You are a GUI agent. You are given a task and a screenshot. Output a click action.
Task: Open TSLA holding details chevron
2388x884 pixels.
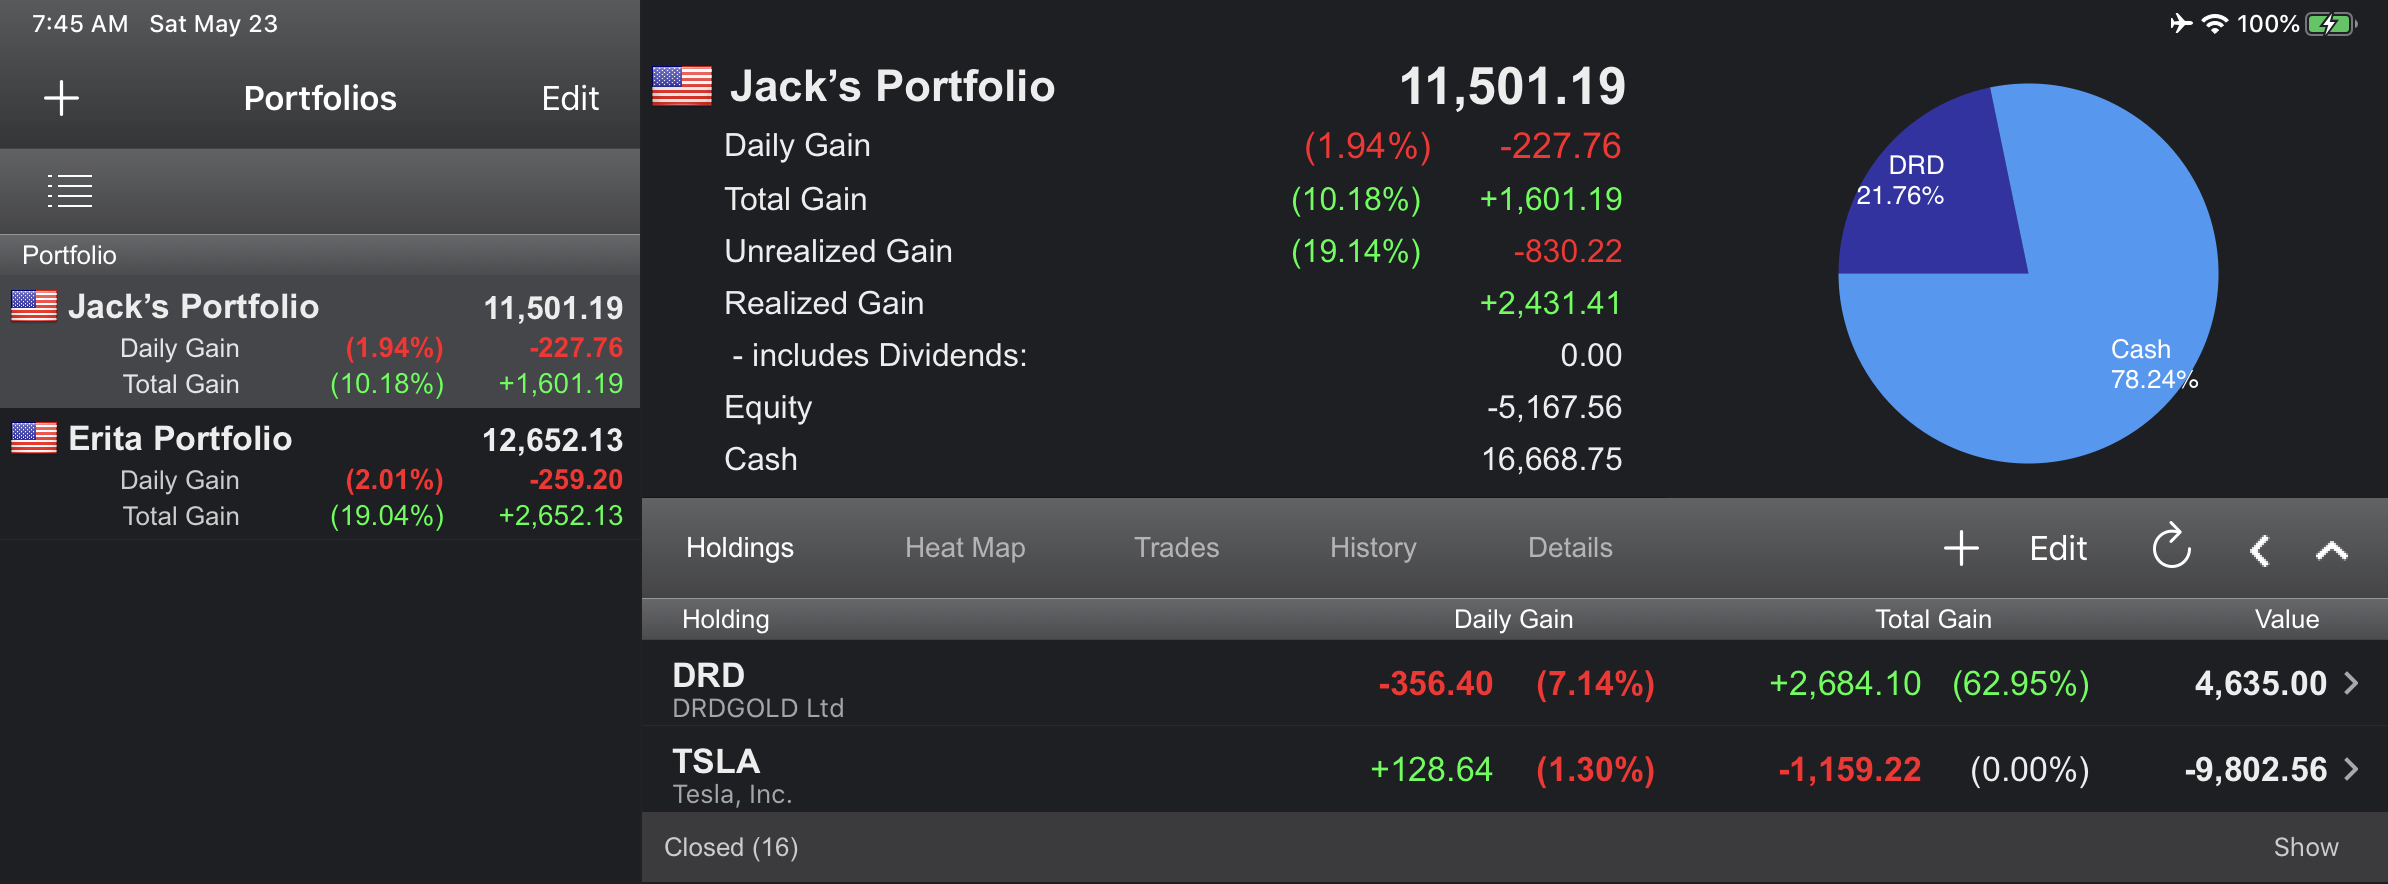click(2351, 769)
